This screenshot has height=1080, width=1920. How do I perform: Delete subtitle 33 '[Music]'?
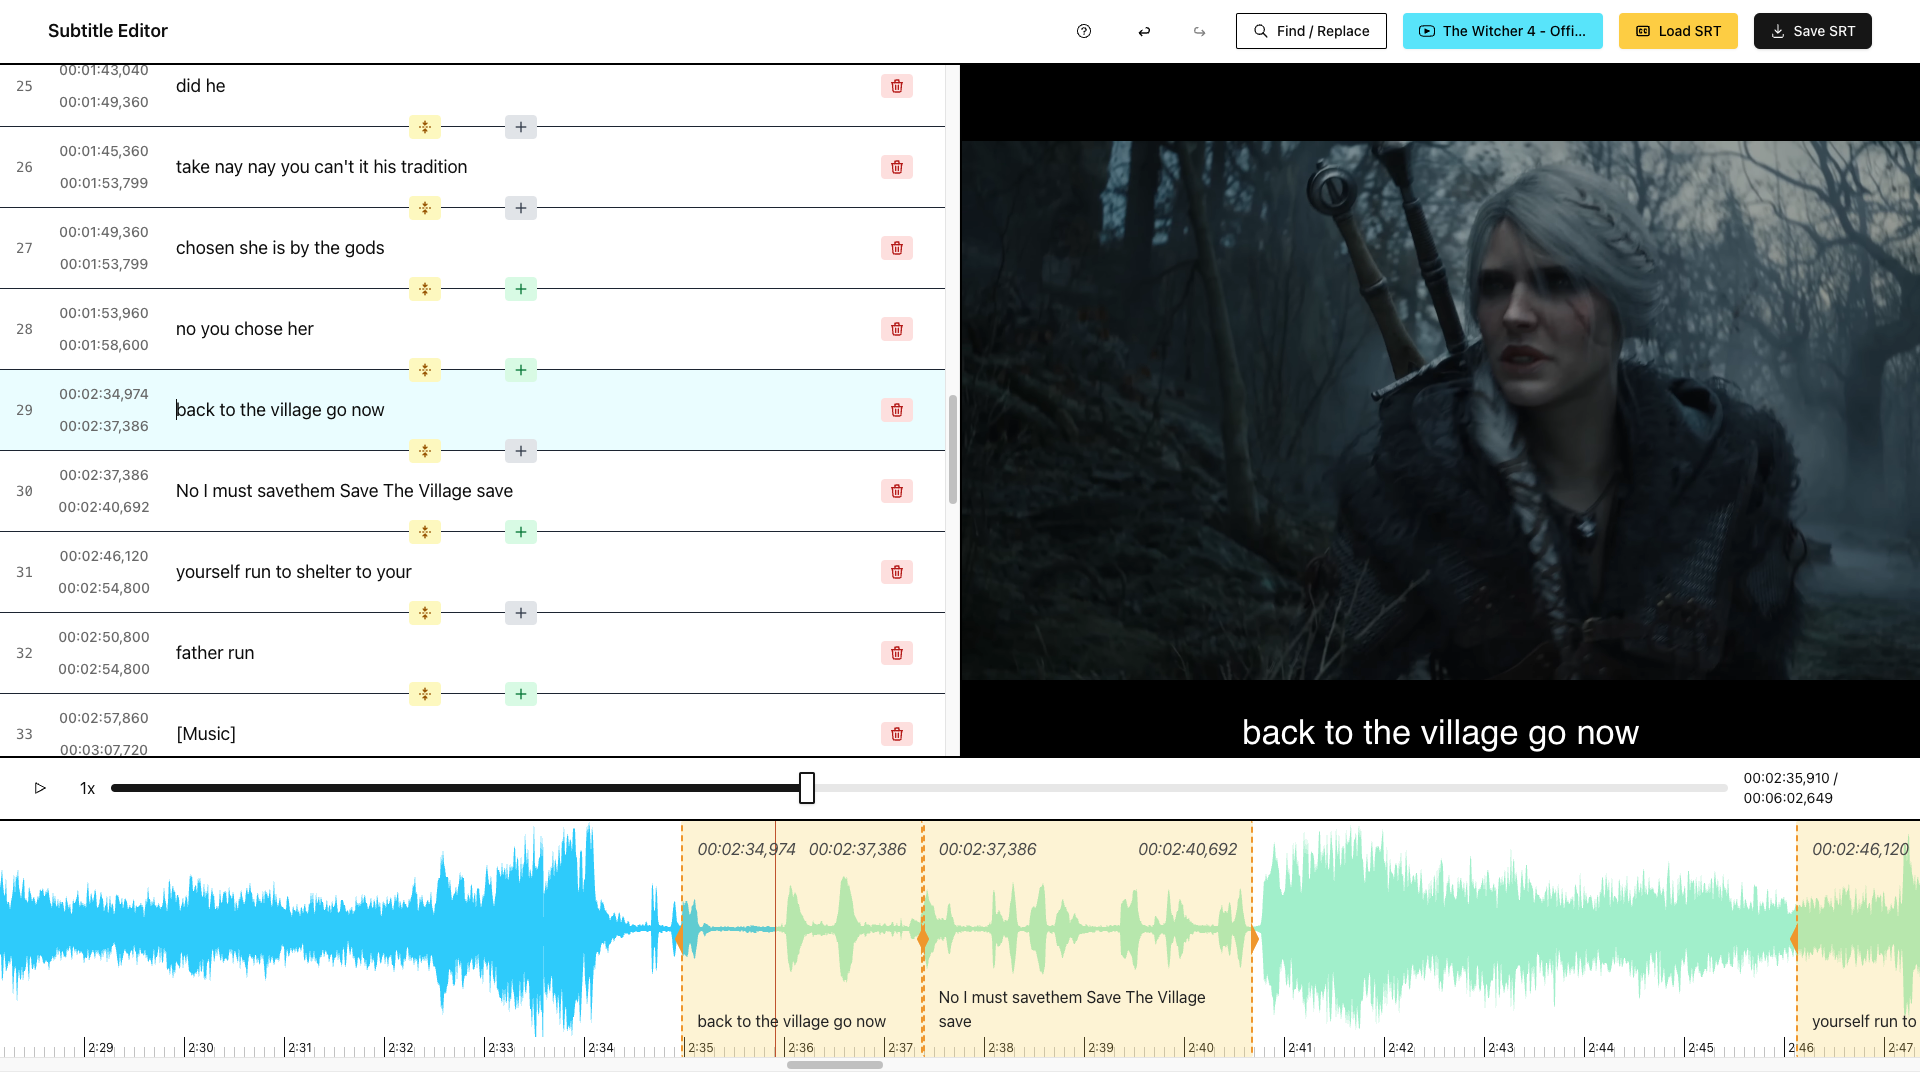(897, 734)
